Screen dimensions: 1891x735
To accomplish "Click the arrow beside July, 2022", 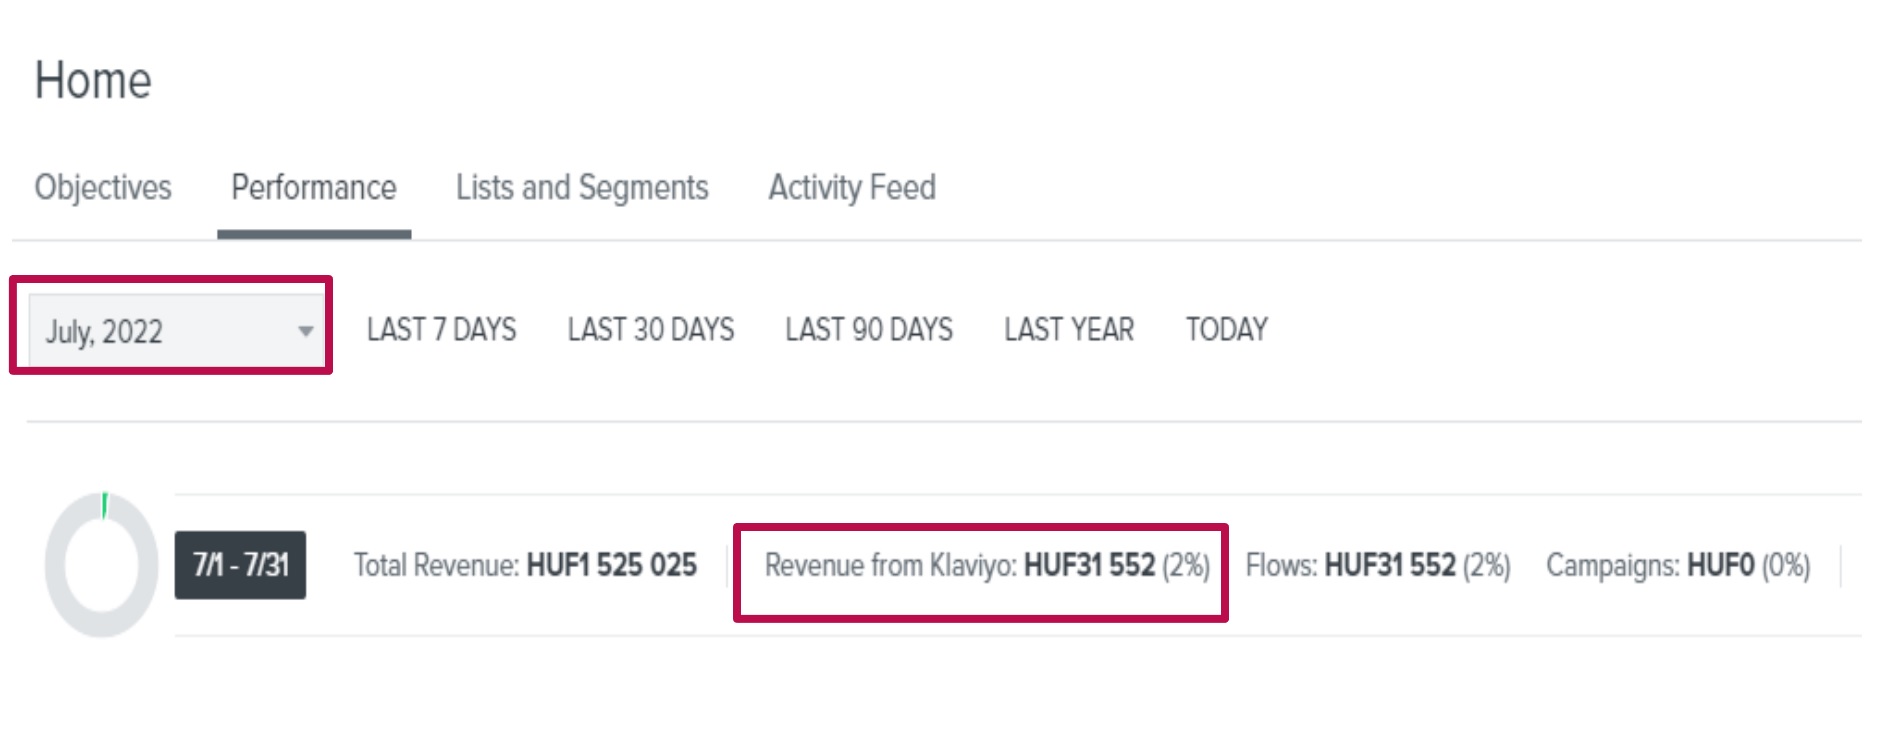I will tap(306, 331).
